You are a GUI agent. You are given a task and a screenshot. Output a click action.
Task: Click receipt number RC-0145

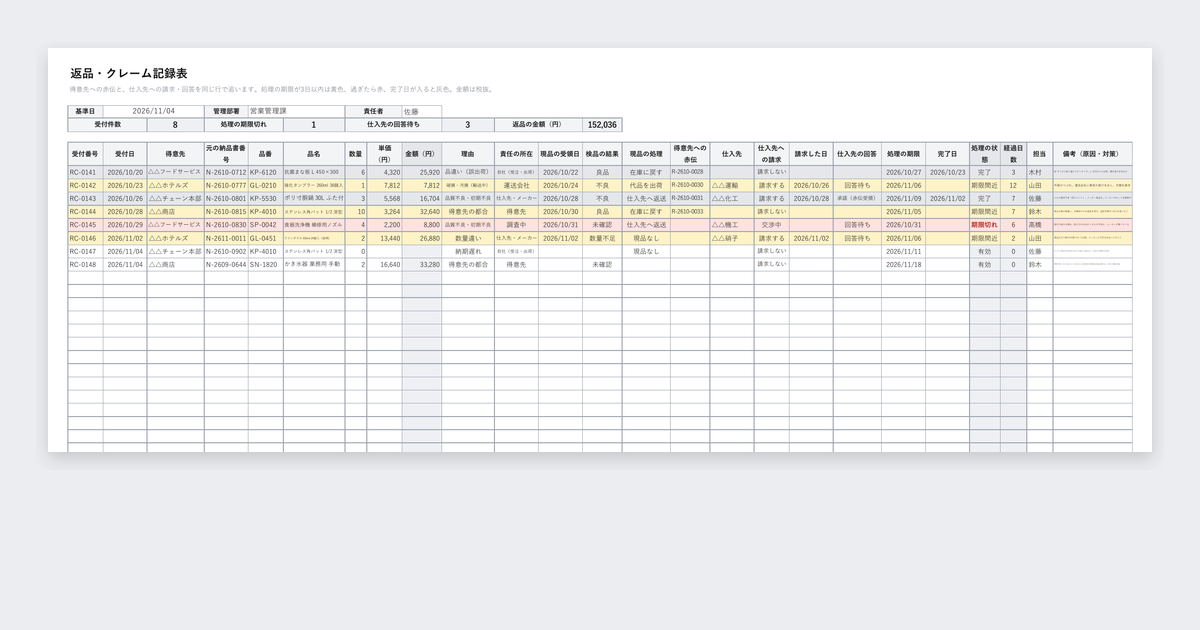(83, 225)
